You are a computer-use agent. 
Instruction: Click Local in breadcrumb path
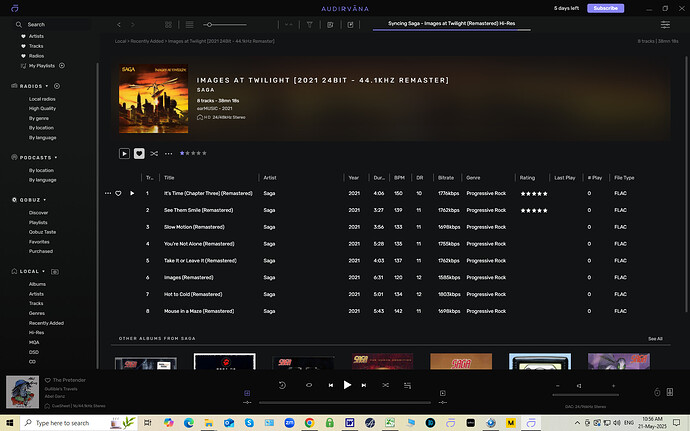pyautogui.click(x=120, y=41)
